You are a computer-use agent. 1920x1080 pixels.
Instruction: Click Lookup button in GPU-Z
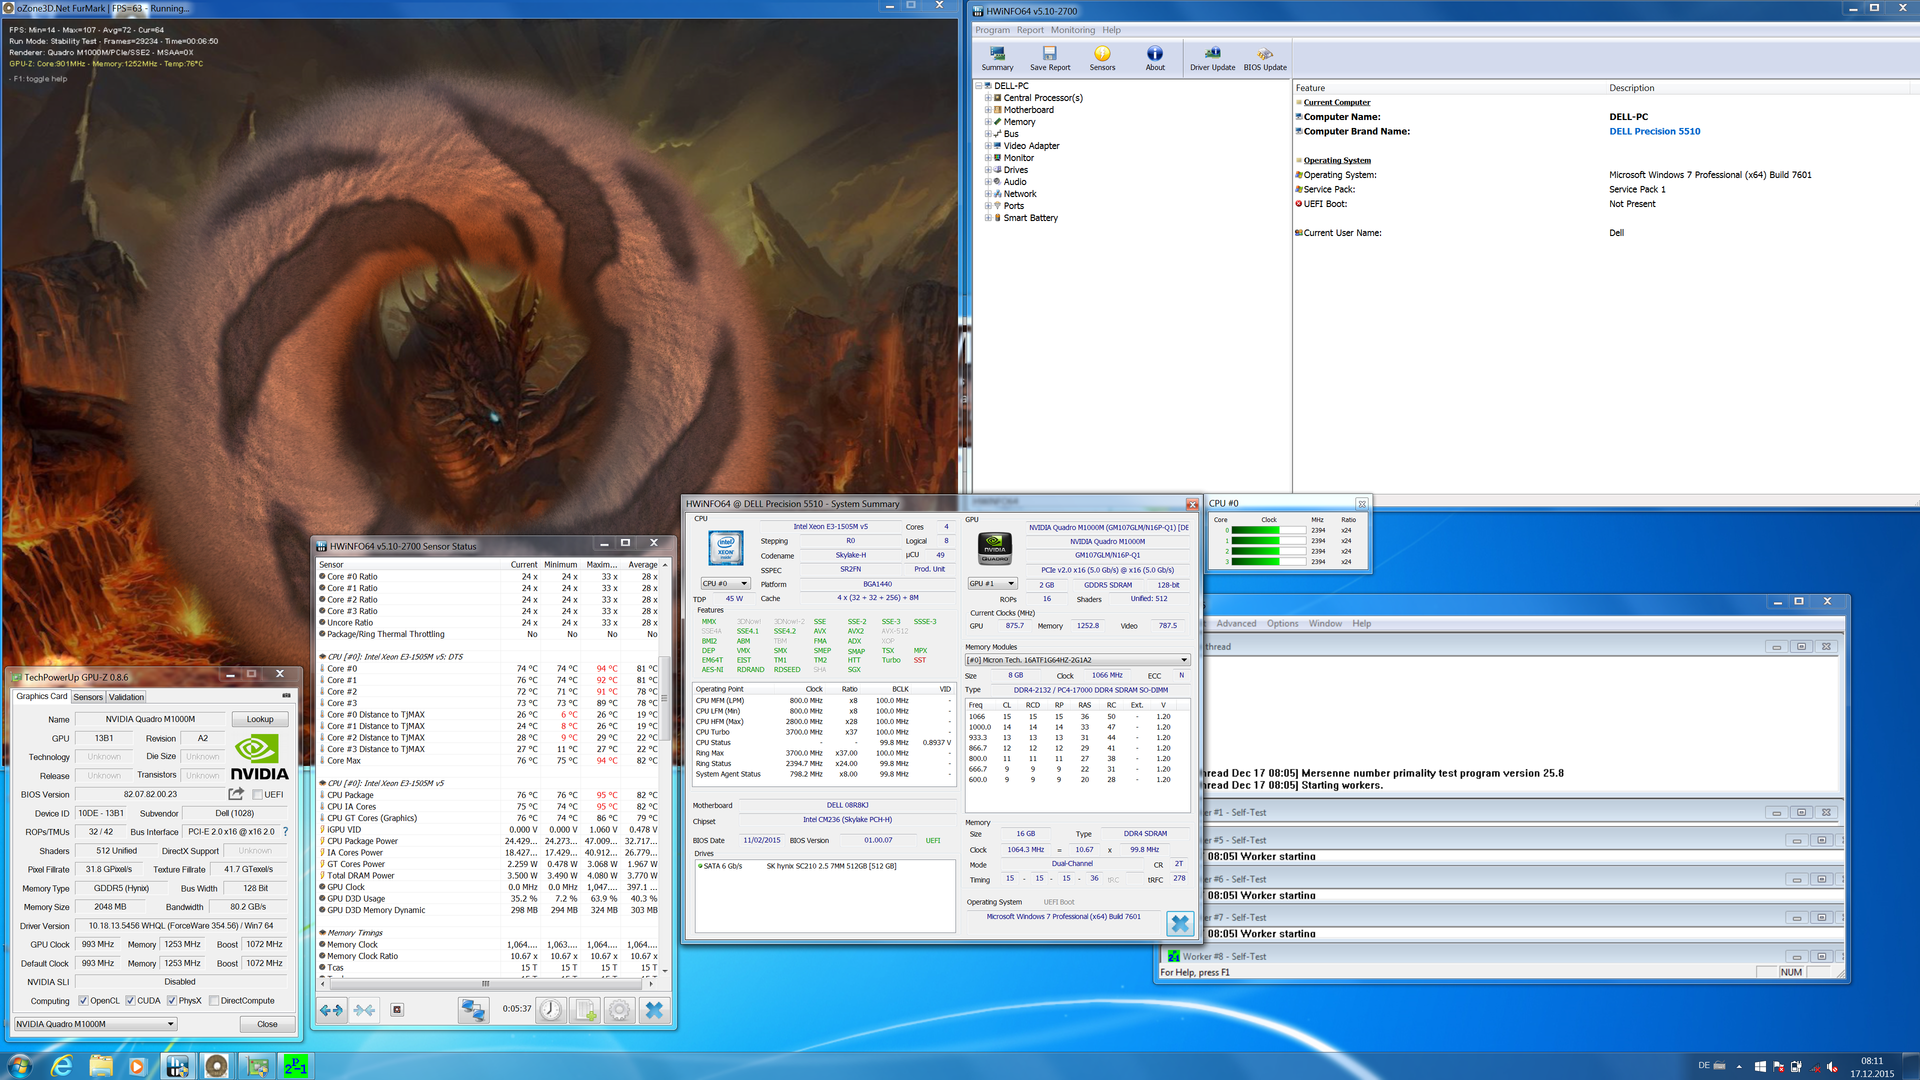(x=260, y=719)
